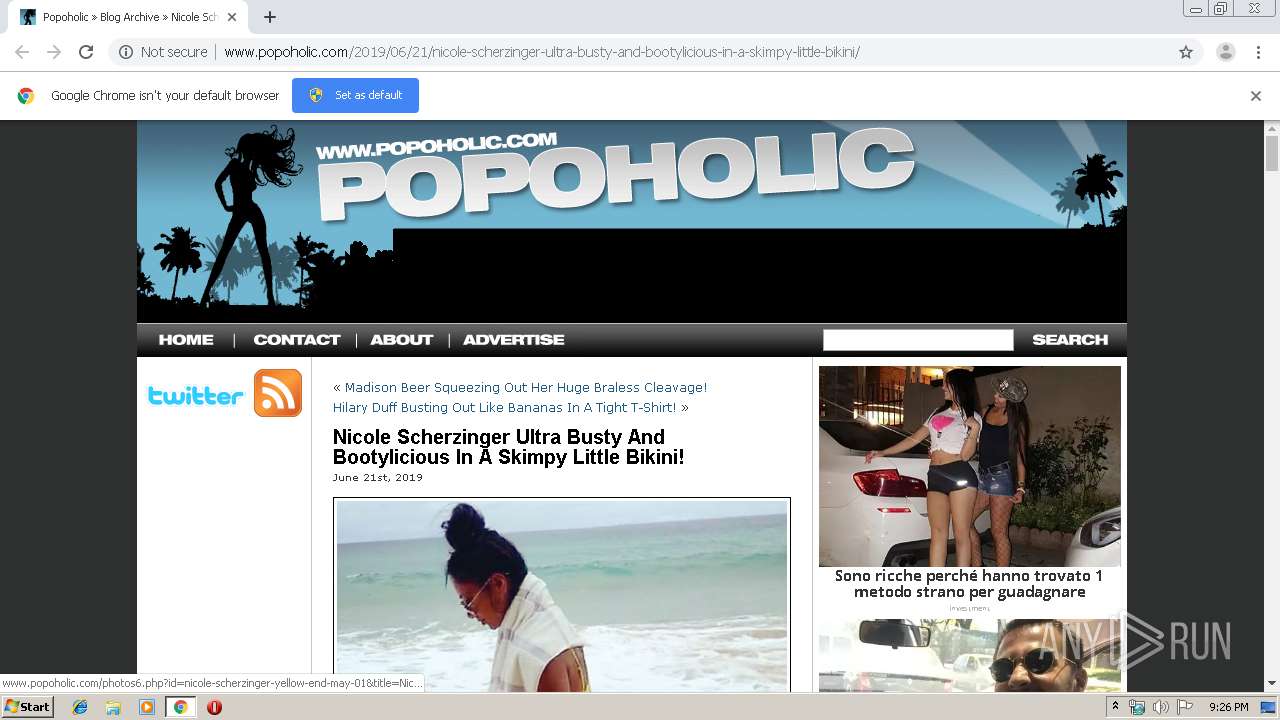Open the CONTACT page
1280x720 pixels.
pyautogui.click(x=297, y=340)
